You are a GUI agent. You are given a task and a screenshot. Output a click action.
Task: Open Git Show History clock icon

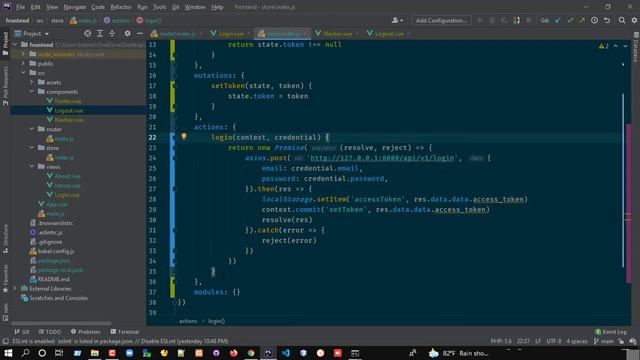(x=594, y=20)
